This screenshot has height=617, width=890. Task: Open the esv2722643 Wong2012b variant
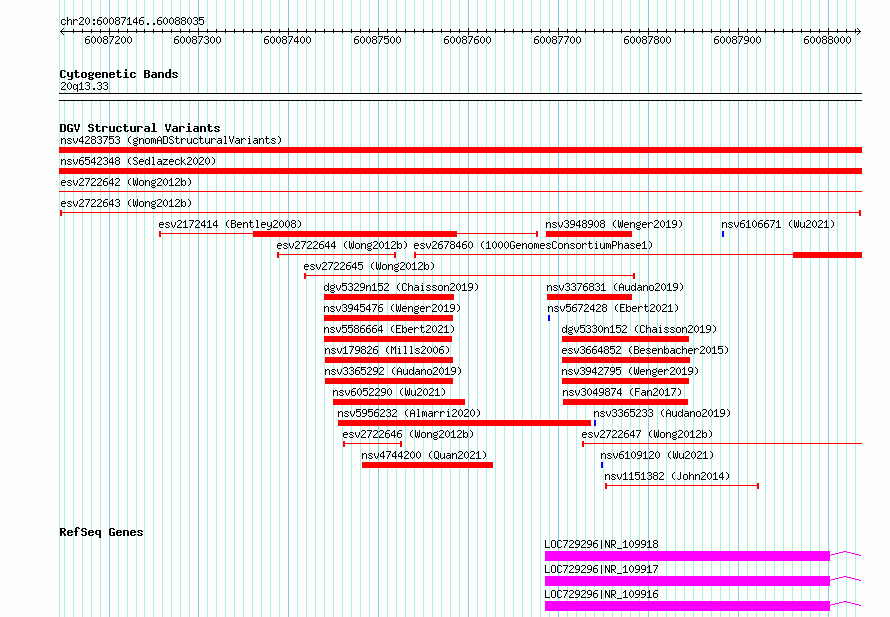[126, 203]
